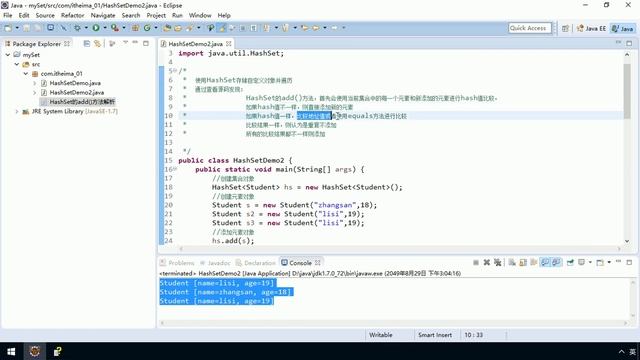Maximize the Package Explorer panel
The height and width of the screenshot is (360, 640).
coord(146,43)
